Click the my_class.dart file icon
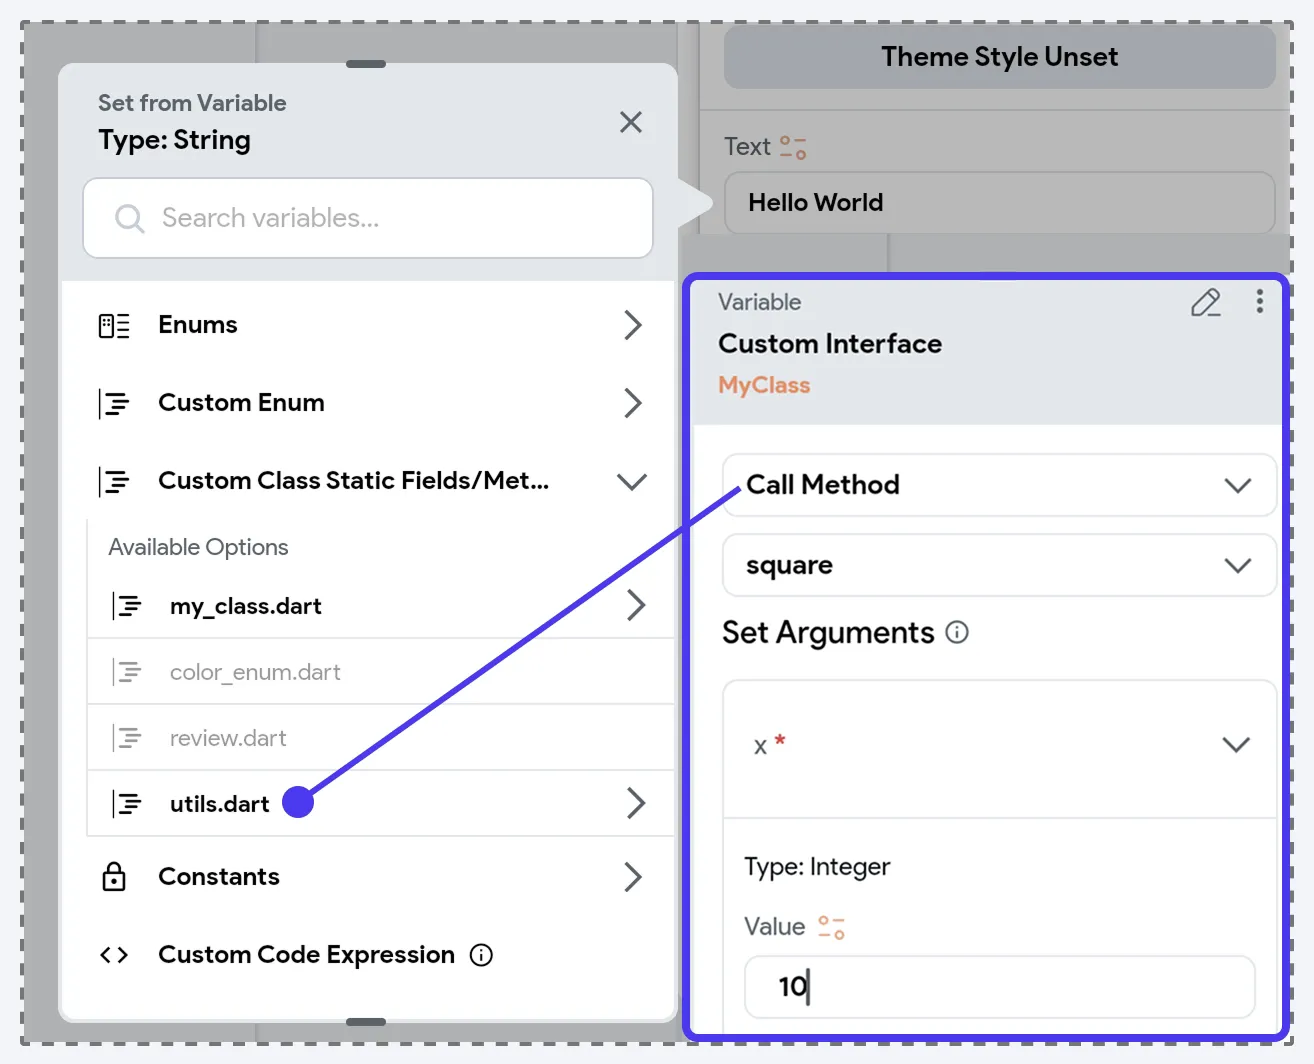Screen dimensions: 1314x1064 [x=127, y=606]
